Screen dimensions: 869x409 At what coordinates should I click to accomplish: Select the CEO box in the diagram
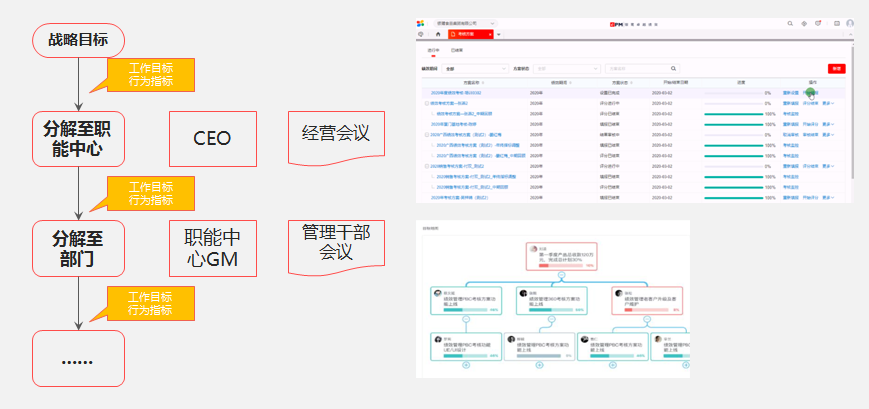213,139
